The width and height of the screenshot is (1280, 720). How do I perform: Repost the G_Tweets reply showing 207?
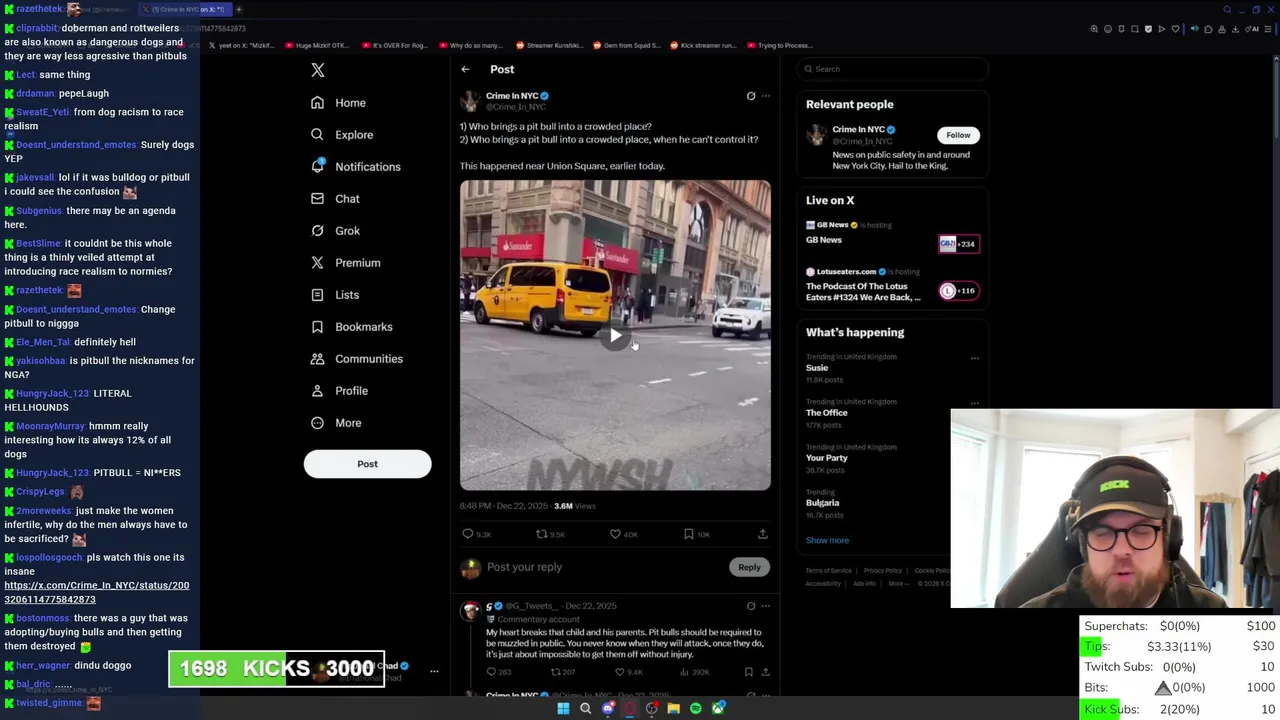click(555, 672)
